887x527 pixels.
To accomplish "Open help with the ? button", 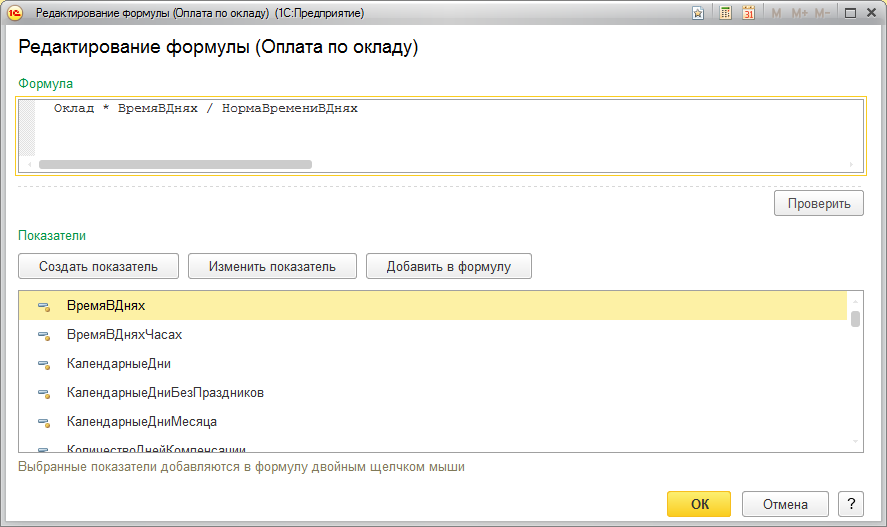I will click(x=851, y=504).
